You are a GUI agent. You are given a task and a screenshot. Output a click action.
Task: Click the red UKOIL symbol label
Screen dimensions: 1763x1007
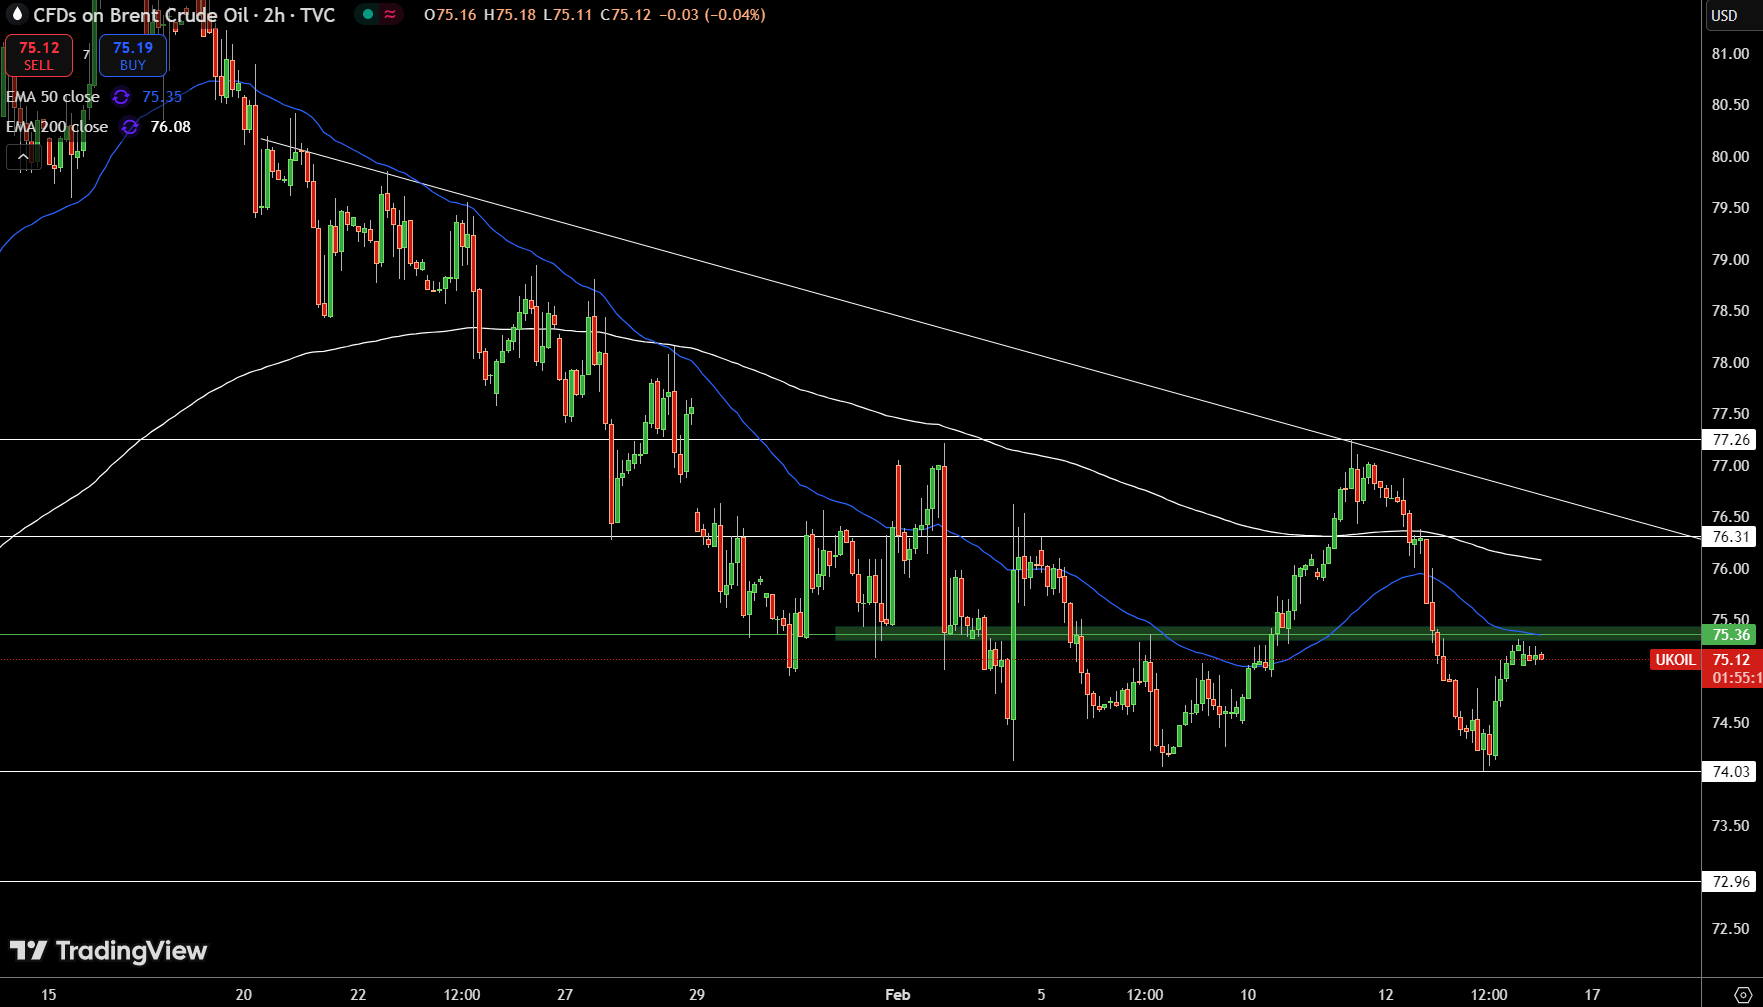(1675, 660)
